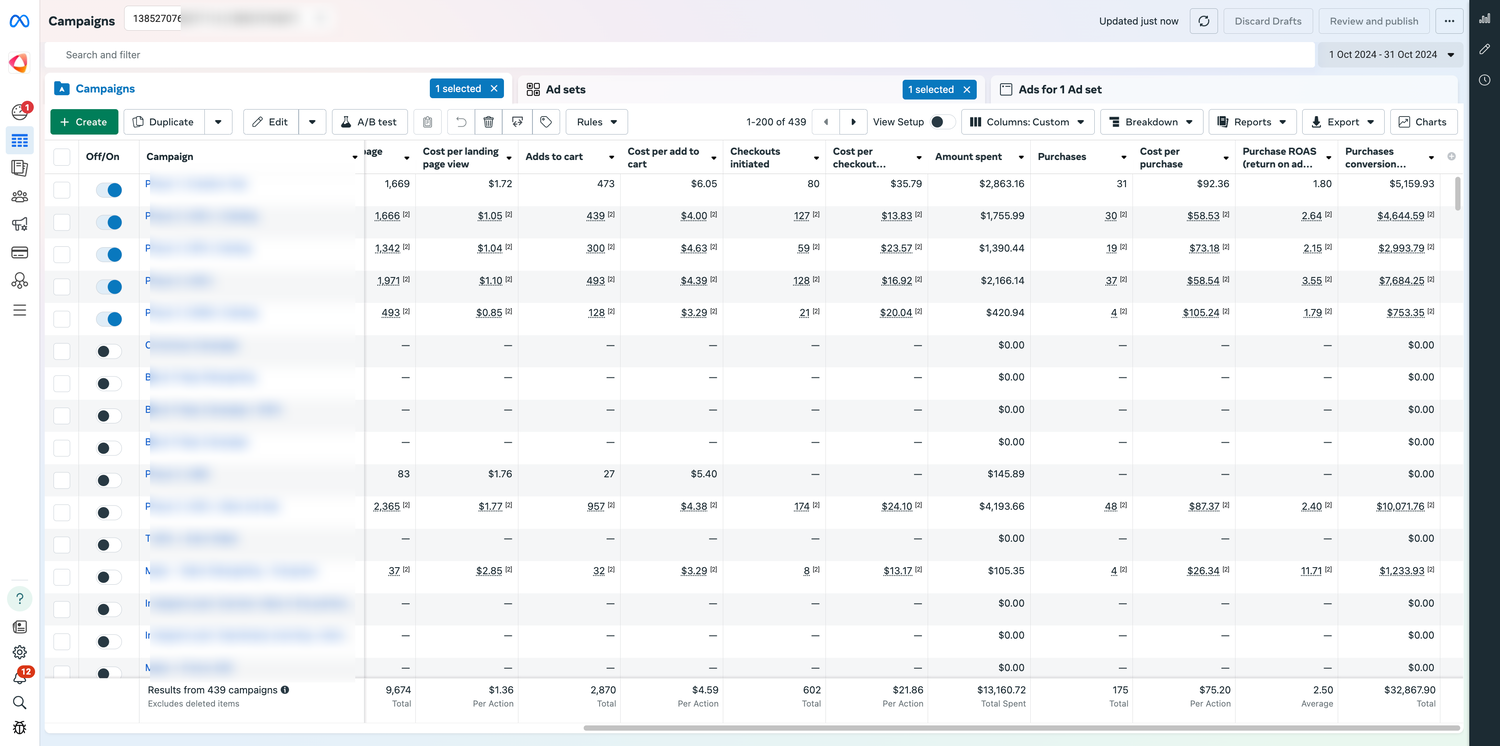Click the plus icon to add a column
The image size is (1500, 746).
pyautogui.click(x=1452, y=156)
